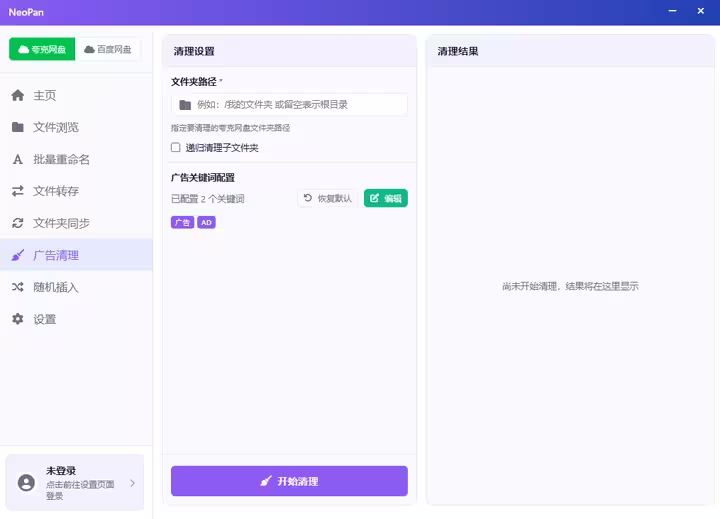Enable the 递归清理子文件夹 checkbox

pos(176,148)
